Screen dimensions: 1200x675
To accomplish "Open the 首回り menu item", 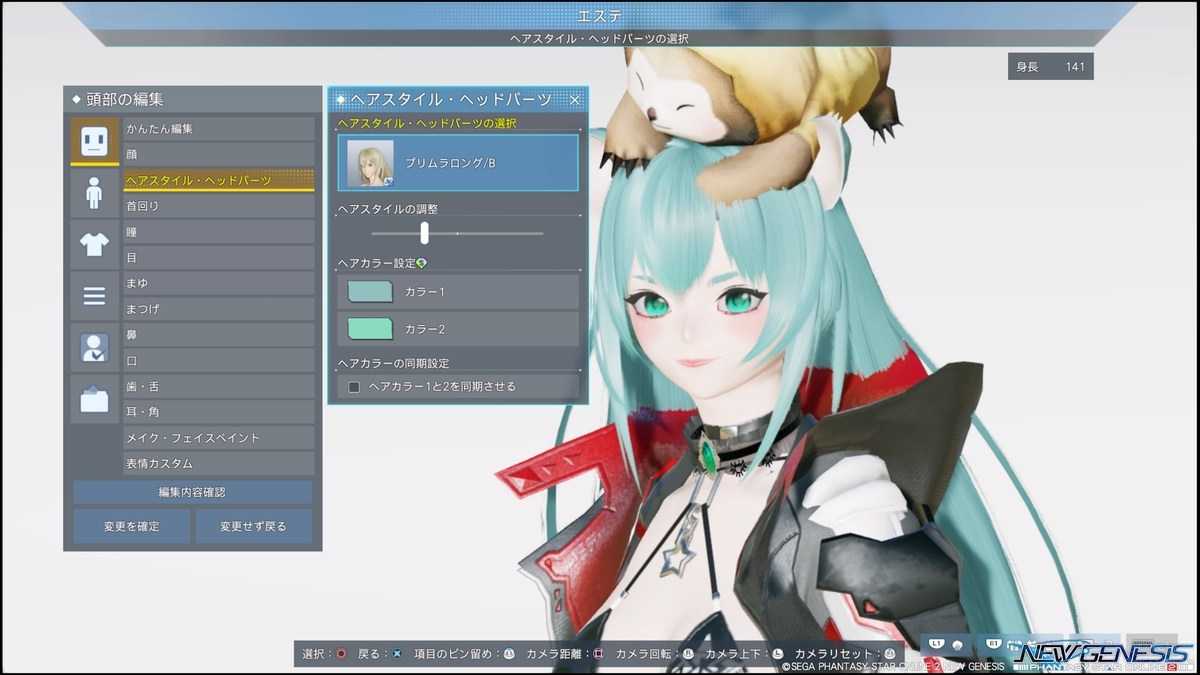I will (x=219, y=206).
